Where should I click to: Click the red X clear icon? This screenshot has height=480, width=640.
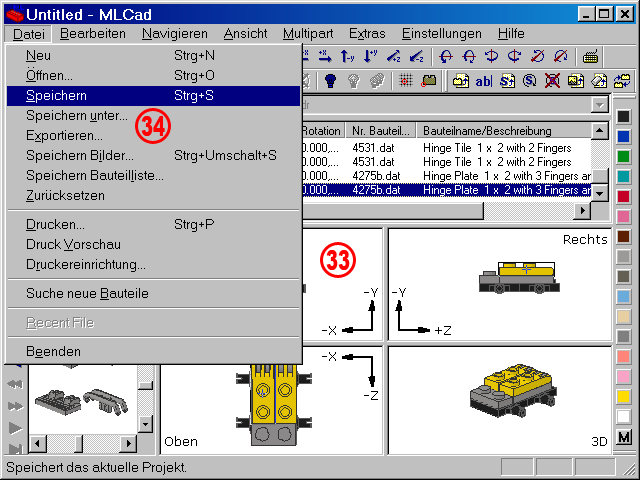(x=552, y=81)
